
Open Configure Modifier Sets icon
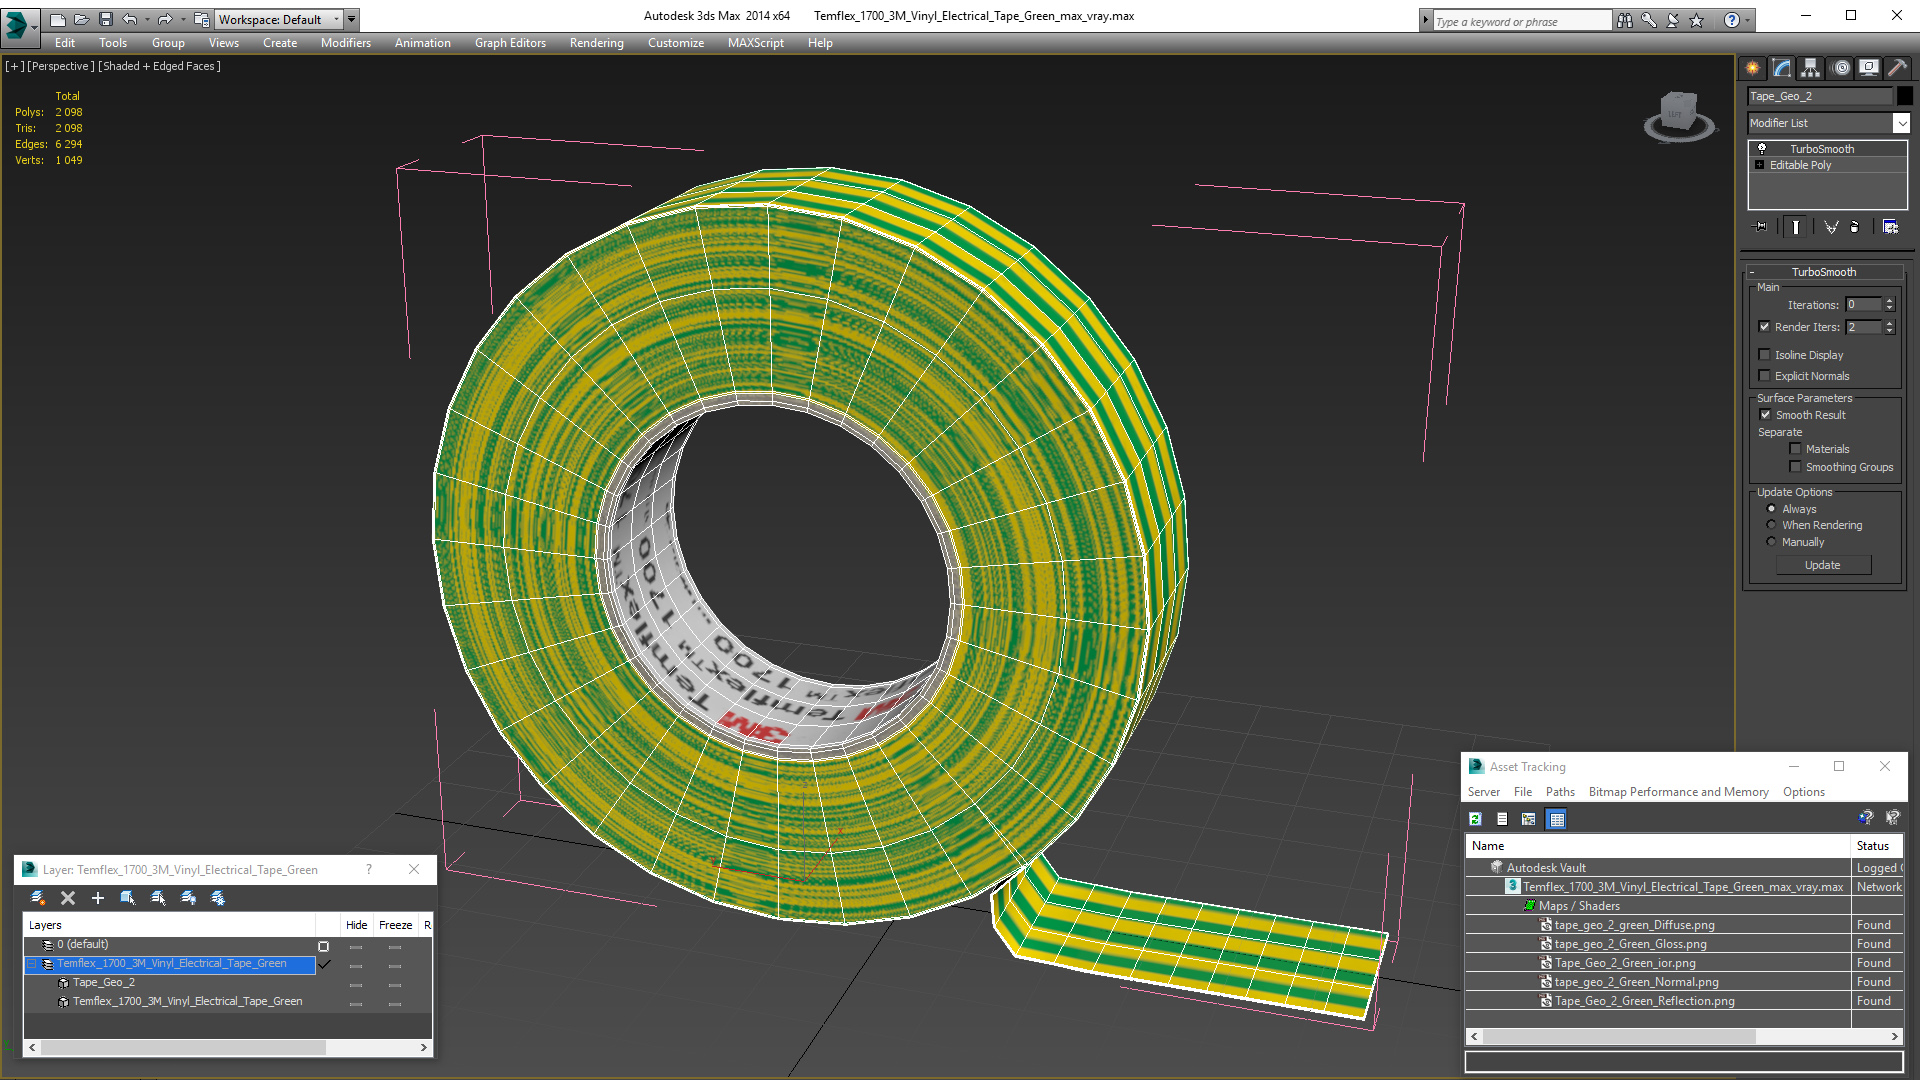click(x=1890, y=227)
